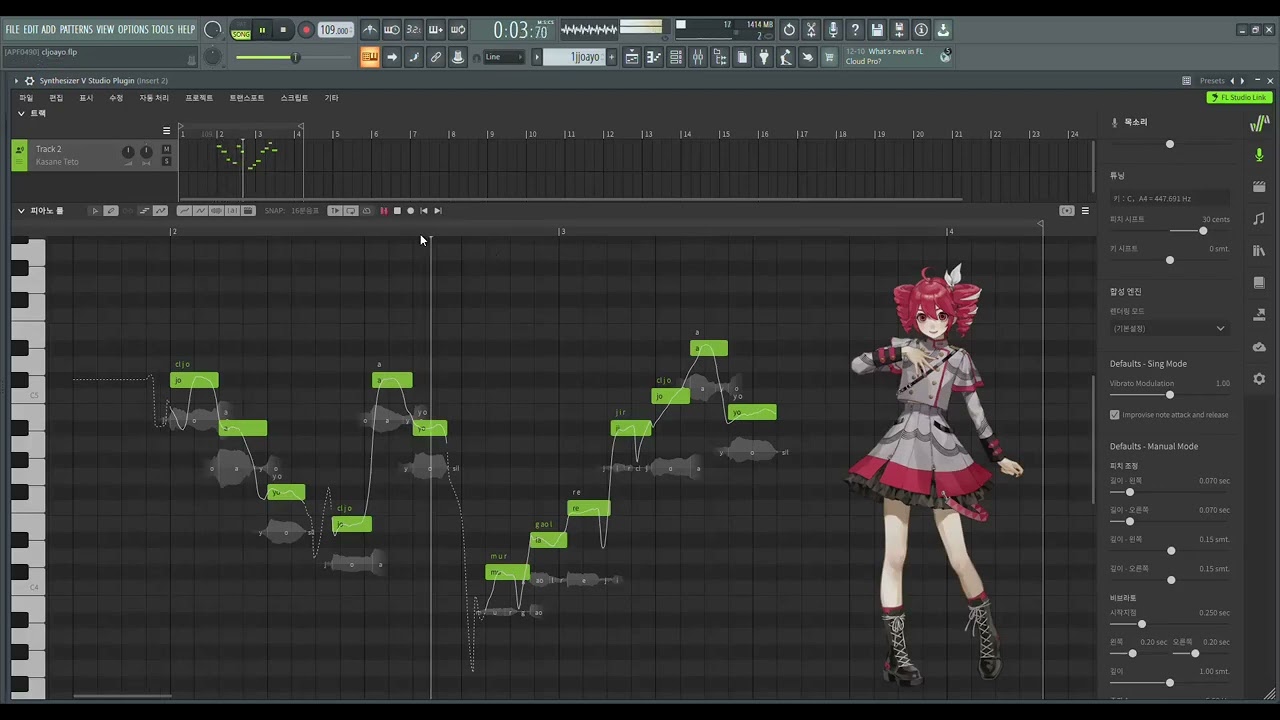Mute Track 2 with M button

[166, 150]
